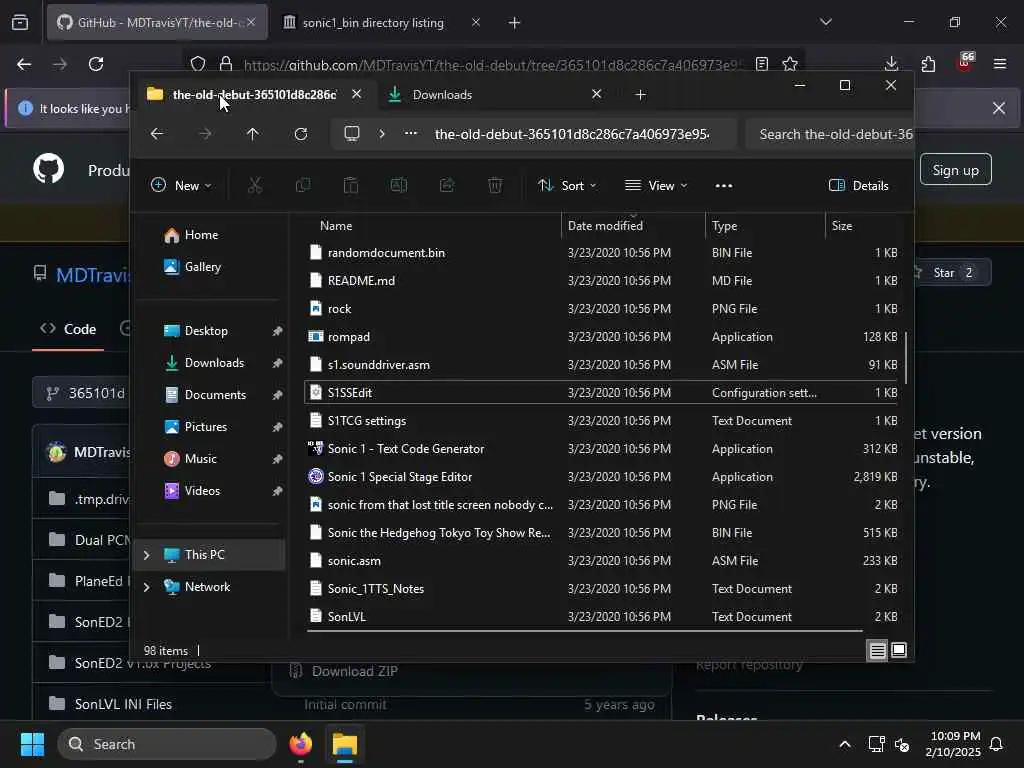Expand the This PC tree node
The height and width of the screenshot is (768, 1024).
pos(146,555)
